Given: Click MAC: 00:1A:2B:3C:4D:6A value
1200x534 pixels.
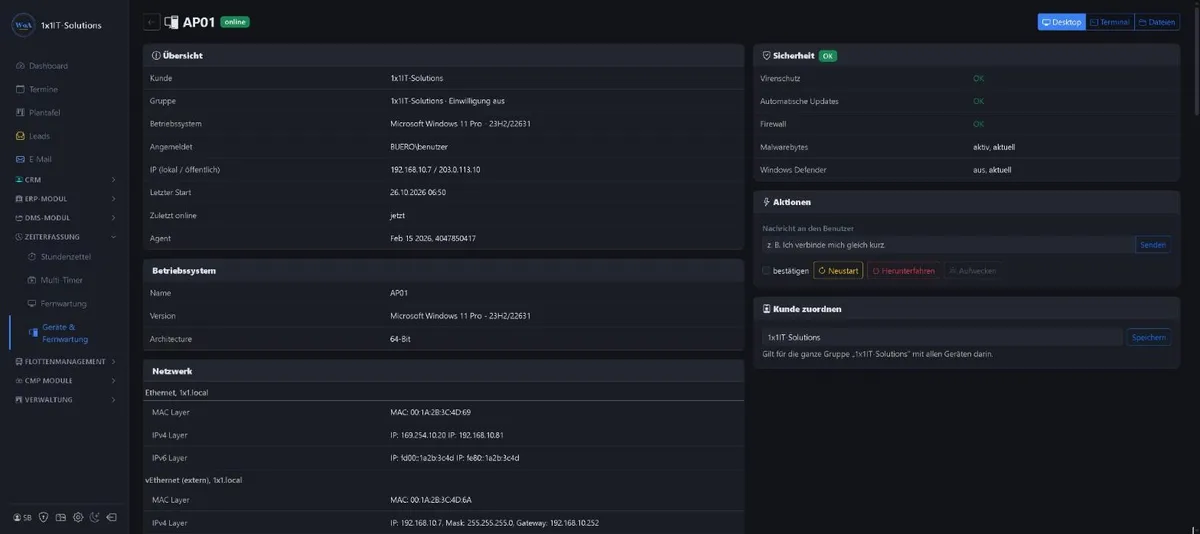Looking at the screenshot, I should click(430, 499).
